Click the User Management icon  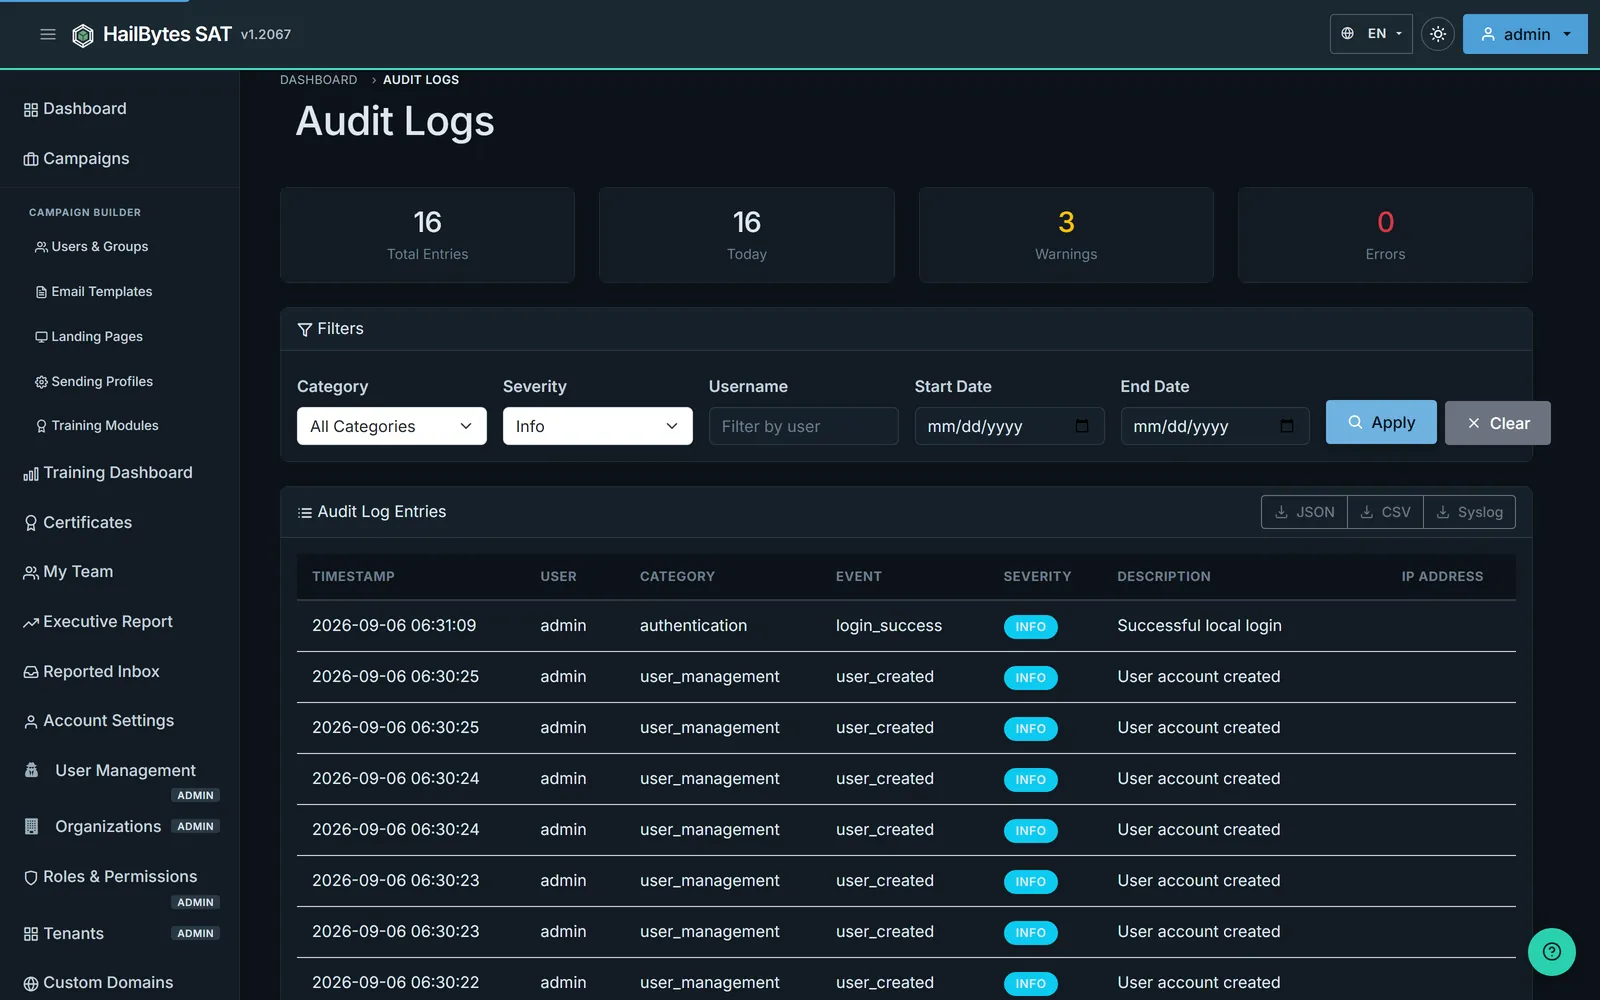[31, 770]
